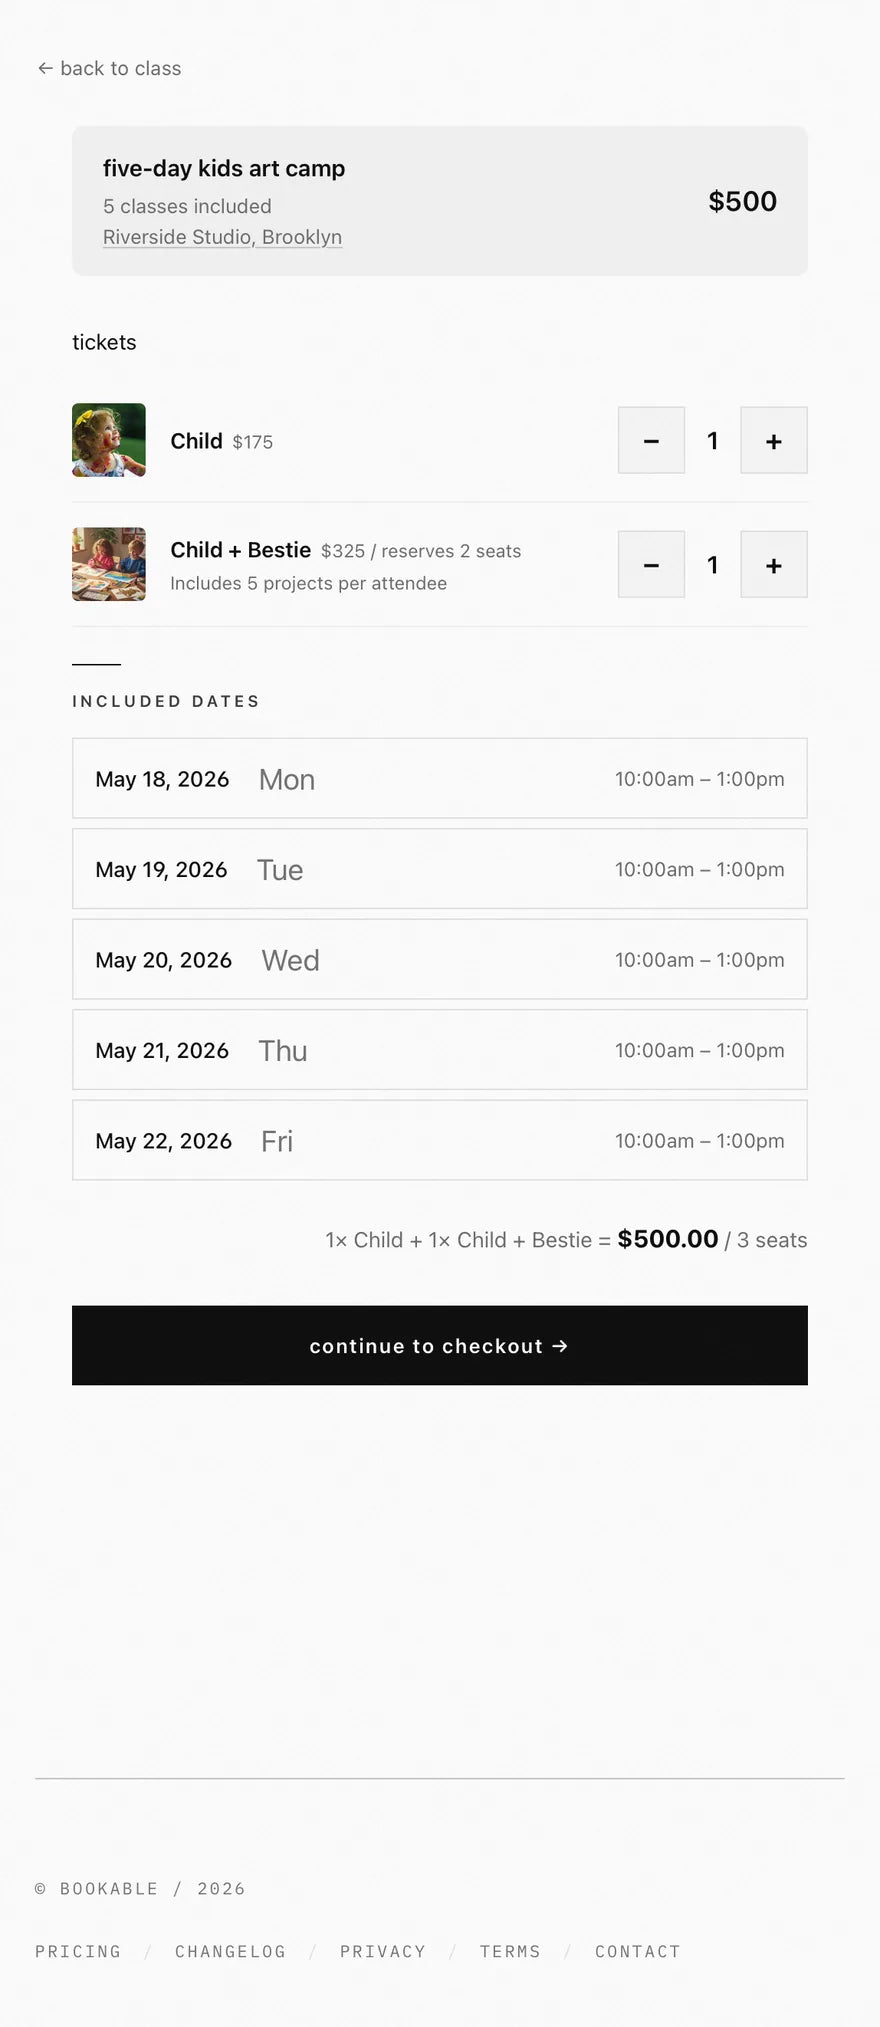
Task: Select the May 20, 2026 Wed row
Action: pyautogui.click(x=440, y=959)
